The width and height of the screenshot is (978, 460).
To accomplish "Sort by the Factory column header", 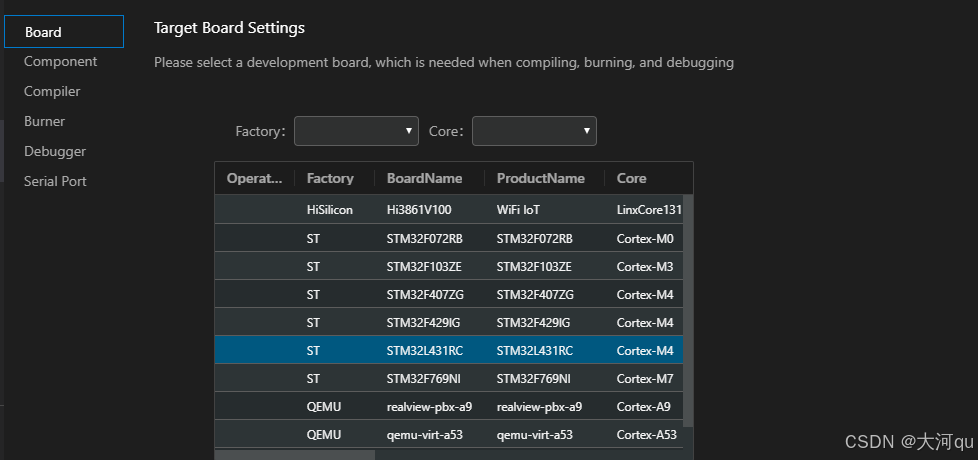I will point(330,178).
